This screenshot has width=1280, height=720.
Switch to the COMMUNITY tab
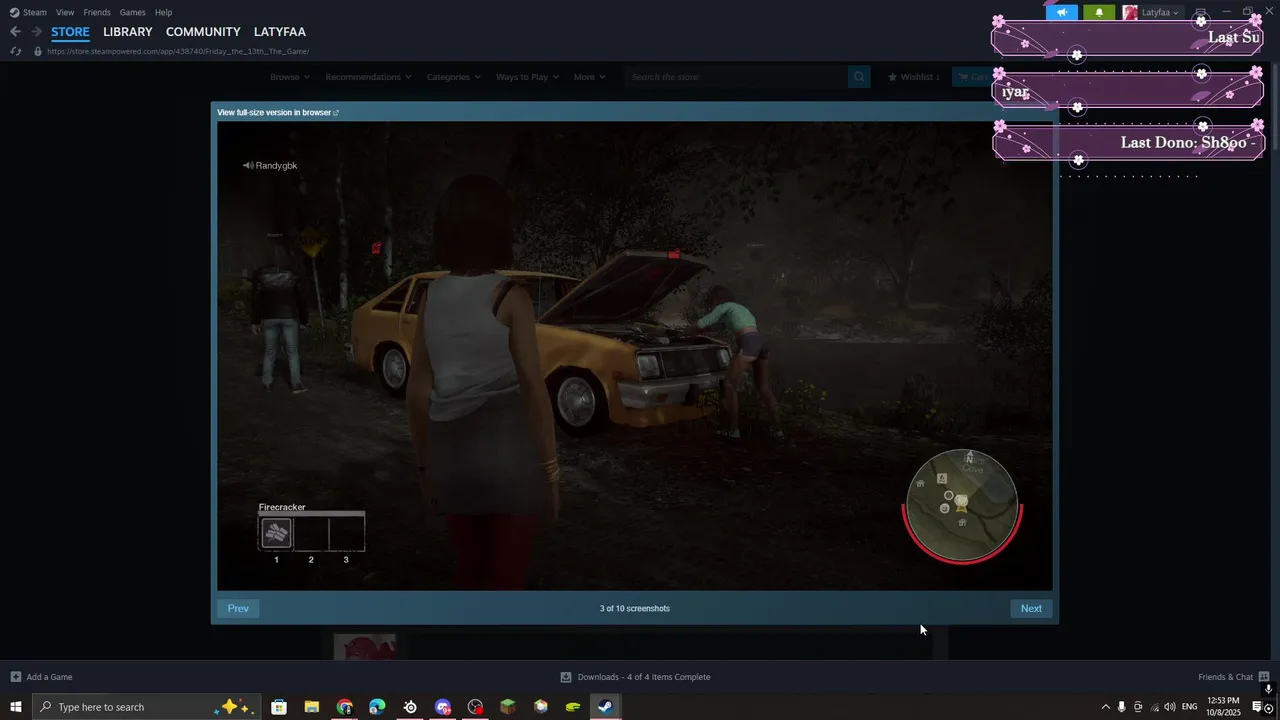203,32
